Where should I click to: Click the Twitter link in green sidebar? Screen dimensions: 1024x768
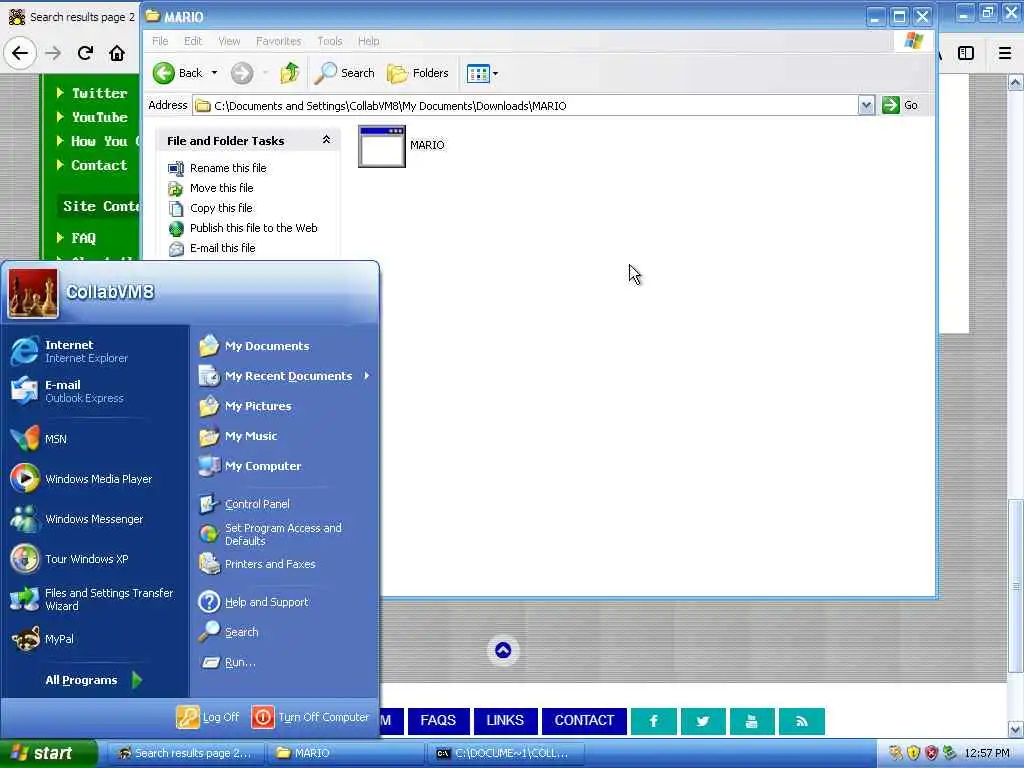pos(99,93)
